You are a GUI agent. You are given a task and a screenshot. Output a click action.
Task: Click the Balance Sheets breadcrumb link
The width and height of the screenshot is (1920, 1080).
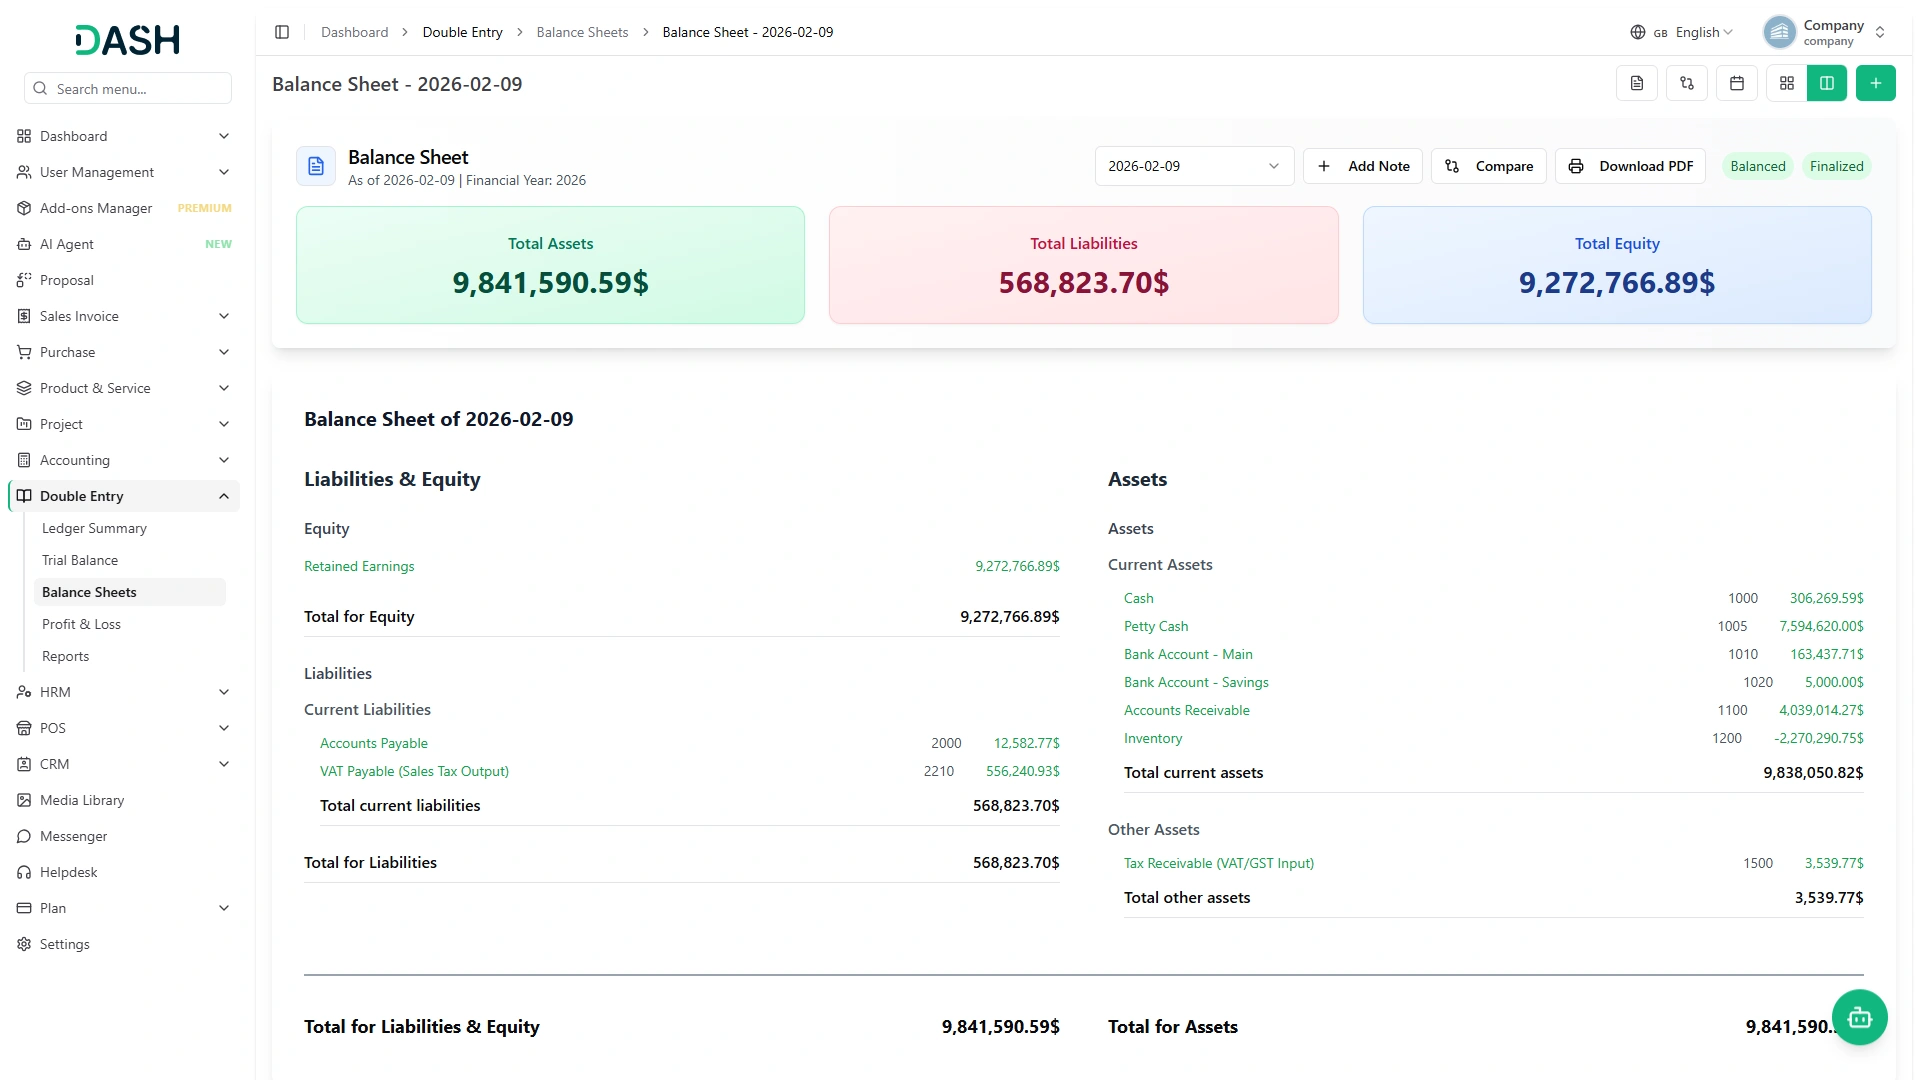(x=582, y=32)
